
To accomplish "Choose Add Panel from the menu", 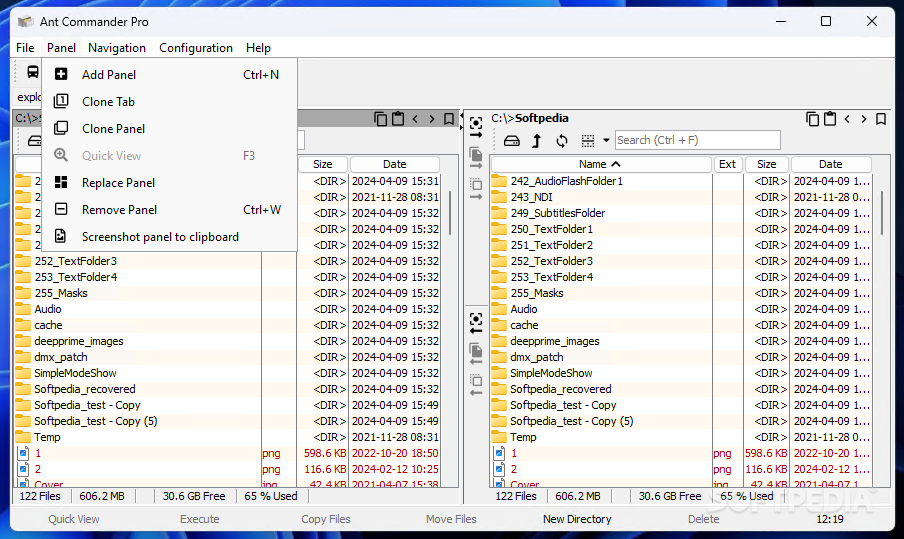I will 170,74.
